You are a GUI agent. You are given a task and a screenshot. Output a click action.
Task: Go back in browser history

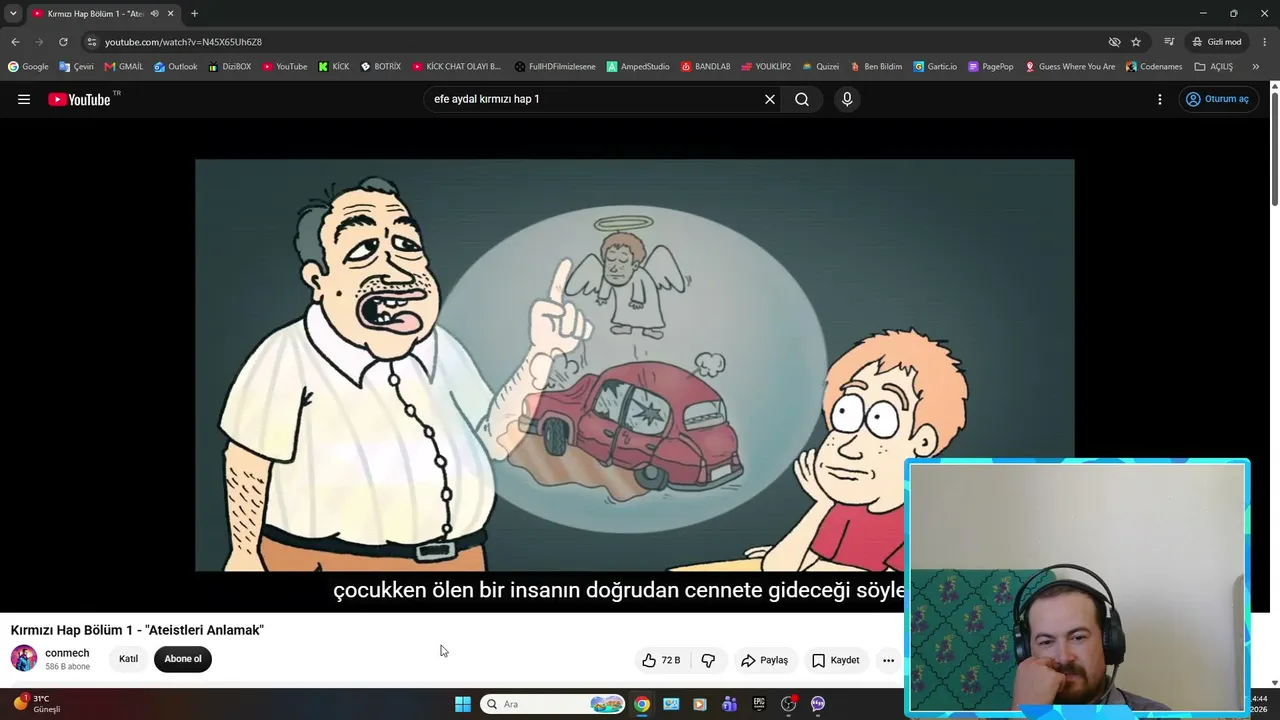tap(15, 42)
